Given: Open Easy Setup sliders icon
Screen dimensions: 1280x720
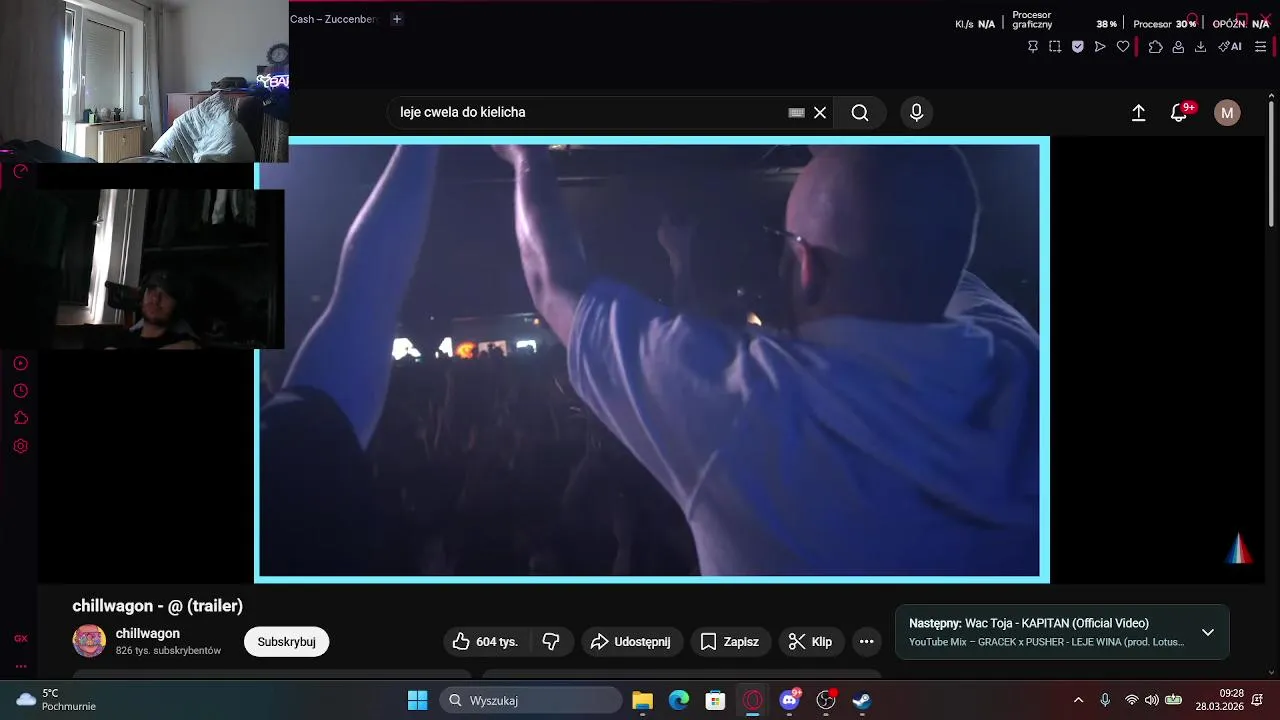Looking at the screenshot, I should tap(1260, 47).
